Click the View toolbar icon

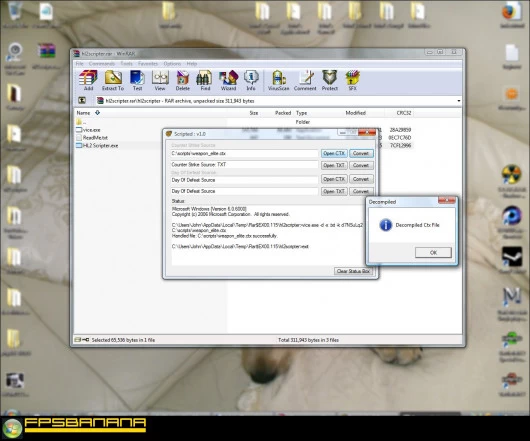tap(160, 80)
